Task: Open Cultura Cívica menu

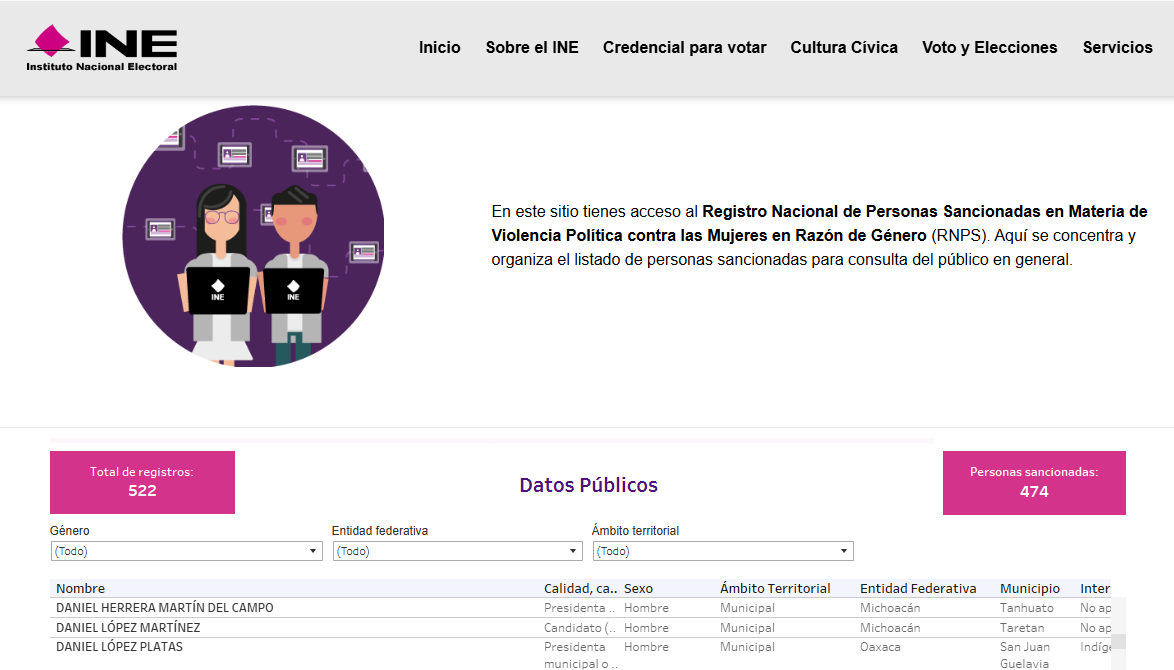Action: [844, 47]
